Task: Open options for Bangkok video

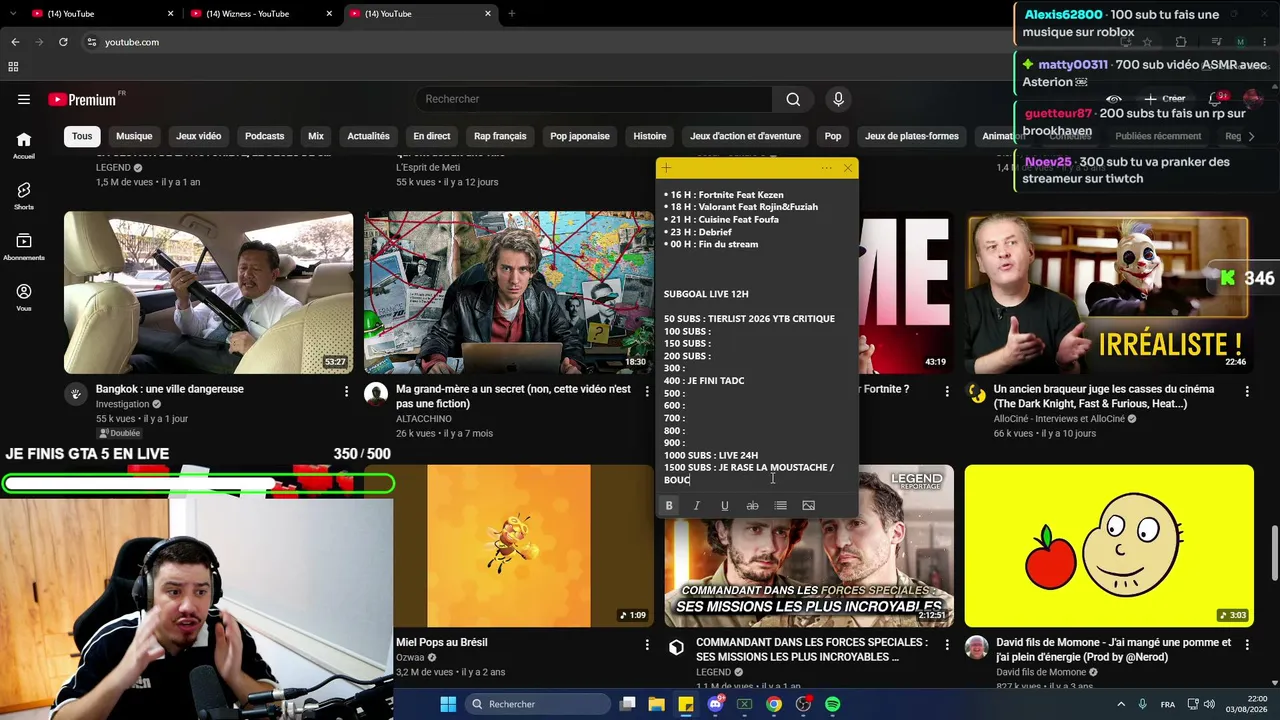Action: point(346,391)
